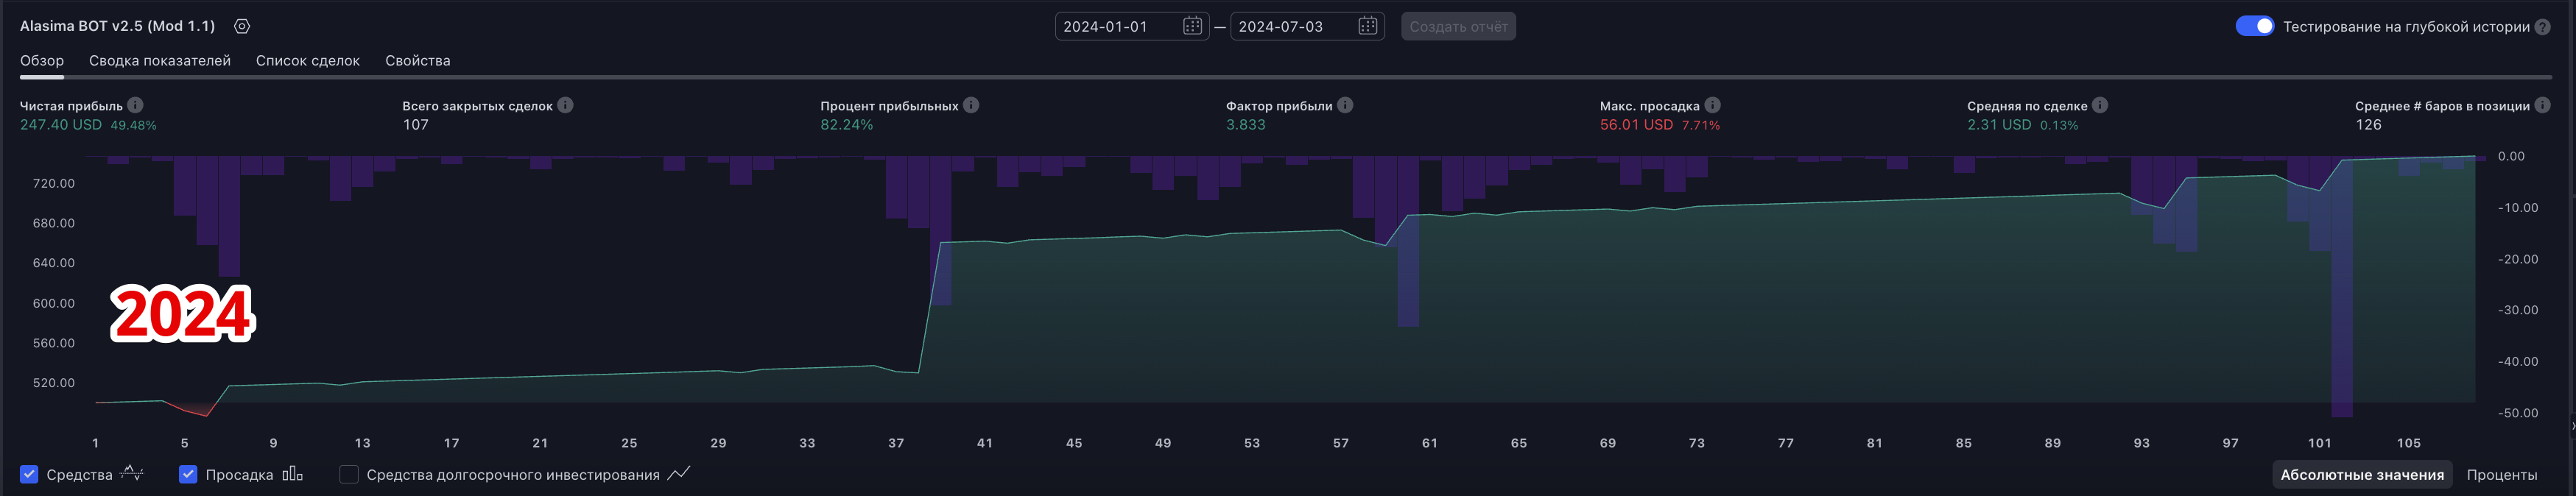
Task: Click drawdown percent 7.71%
Action: (1701, 126)
